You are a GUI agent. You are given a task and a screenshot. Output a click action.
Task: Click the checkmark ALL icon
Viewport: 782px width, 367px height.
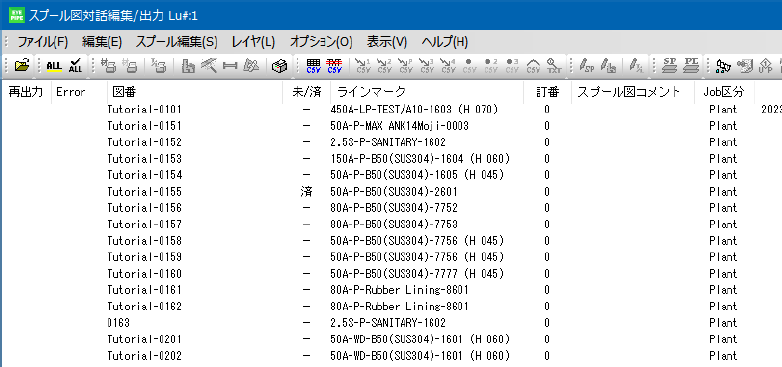pyautogui.click(x=76, y=66)
